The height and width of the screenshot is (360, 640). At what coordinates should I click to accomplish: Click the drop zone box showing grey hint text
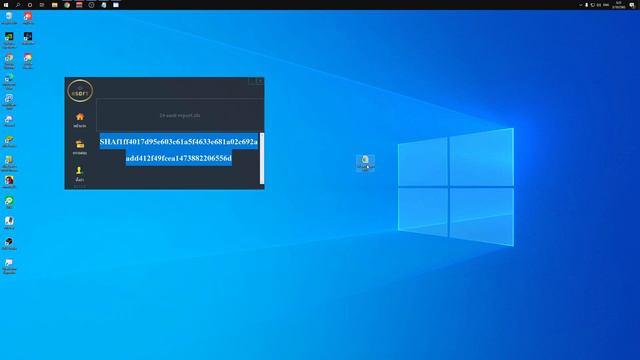tap(180, 115)
